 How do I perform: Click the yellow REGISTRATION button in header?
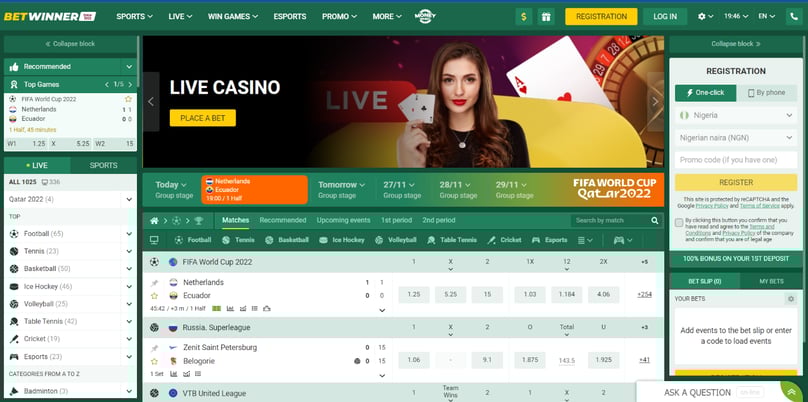(601, 16)
